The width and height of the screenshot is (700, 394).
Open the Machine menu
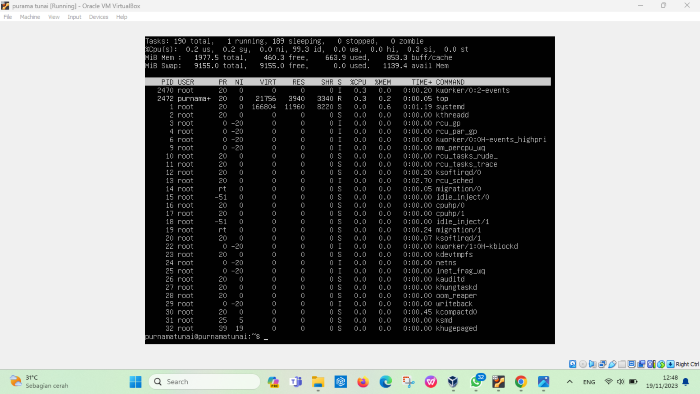(30, 17)
